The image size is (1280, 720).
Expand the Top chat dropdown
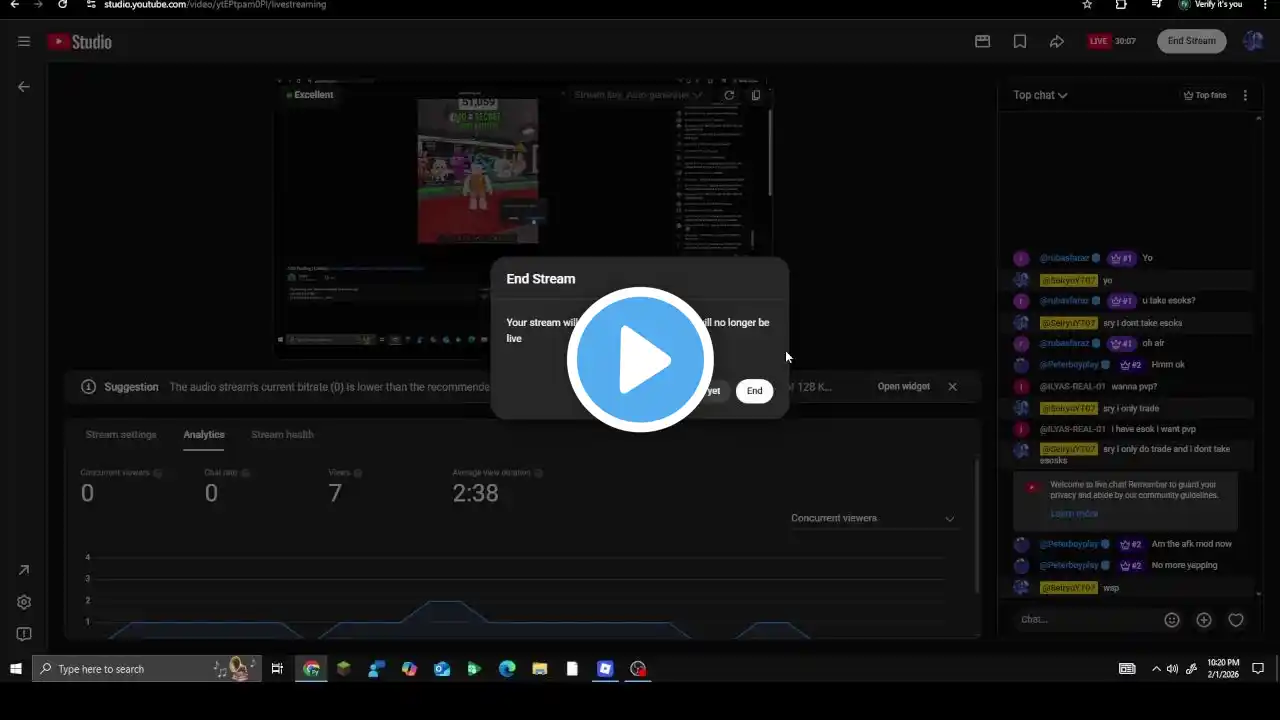(1040, 95)
